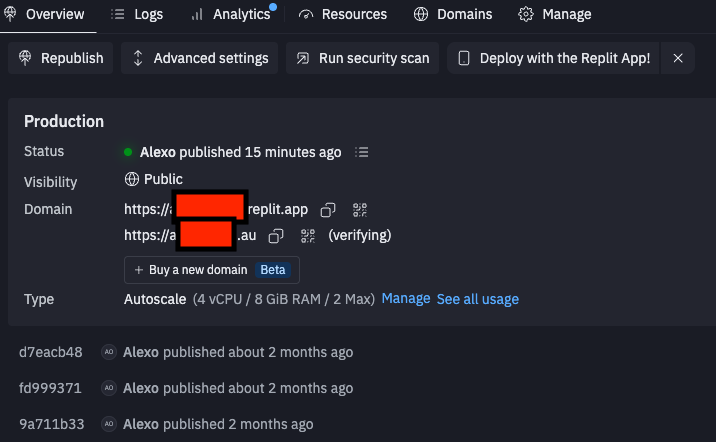Click Alexo avatar on fd999371 row

tap(109, 388)
